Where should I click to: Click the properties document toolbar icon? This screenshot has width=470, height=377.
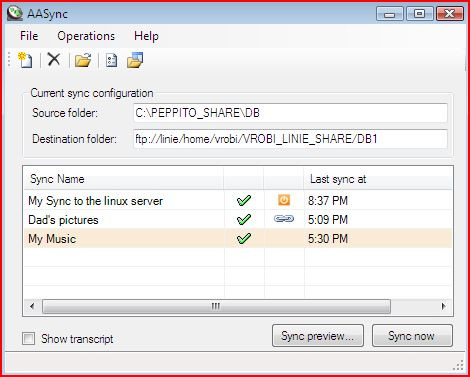pyautogui.click(x=111, y=60)
